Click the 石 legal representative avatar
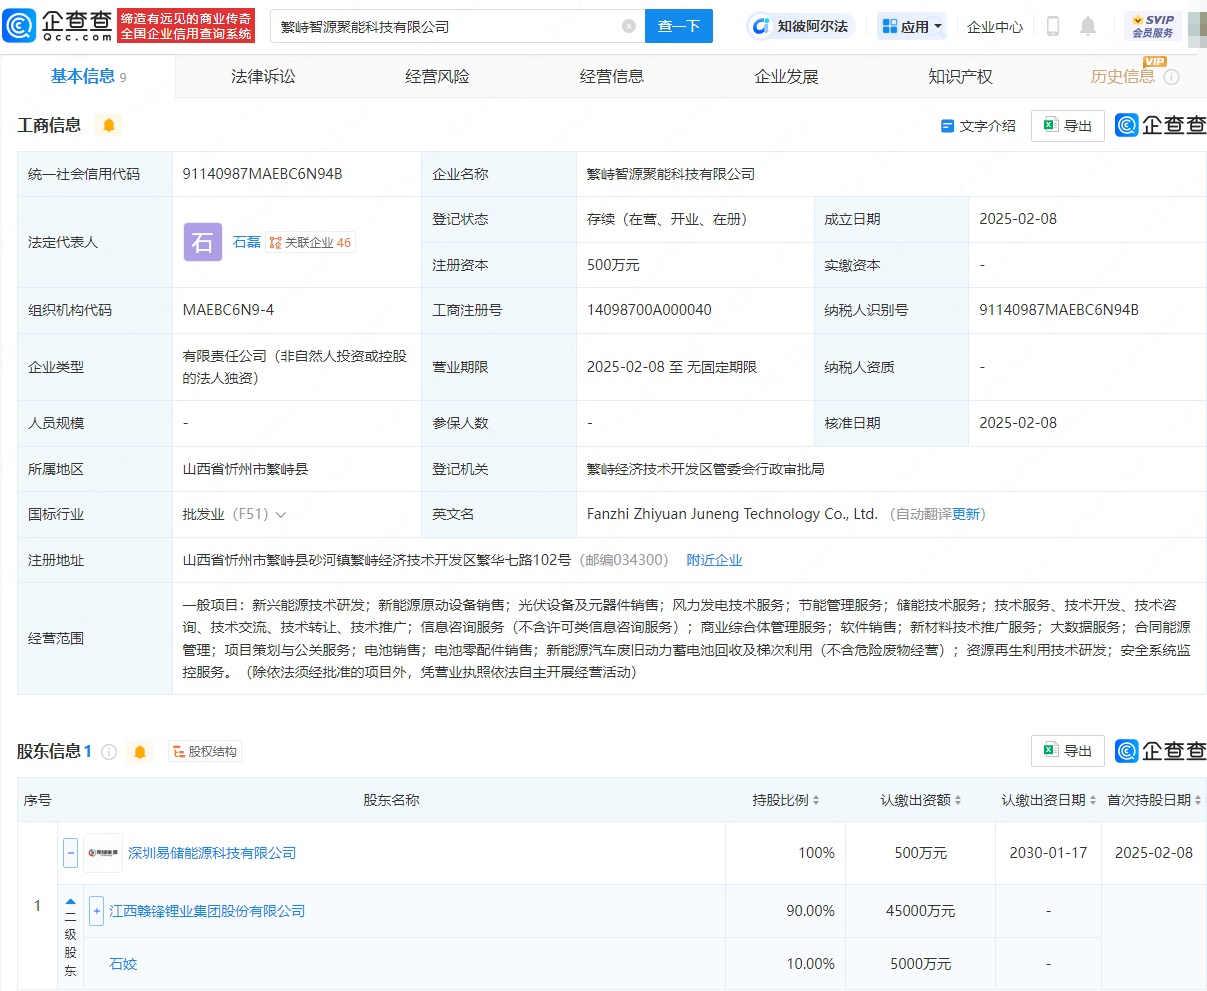Image resolution: width=1207 pixels, height=991 pixels. (x=202, y=242)
